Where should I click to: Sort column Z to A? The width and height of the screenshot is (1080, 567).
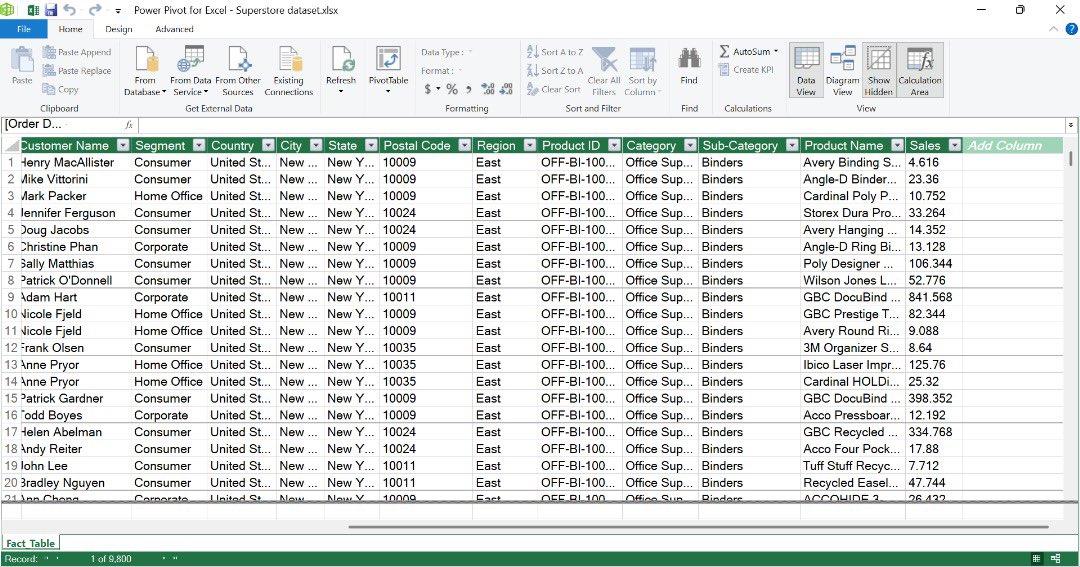(x=555, y=70)
